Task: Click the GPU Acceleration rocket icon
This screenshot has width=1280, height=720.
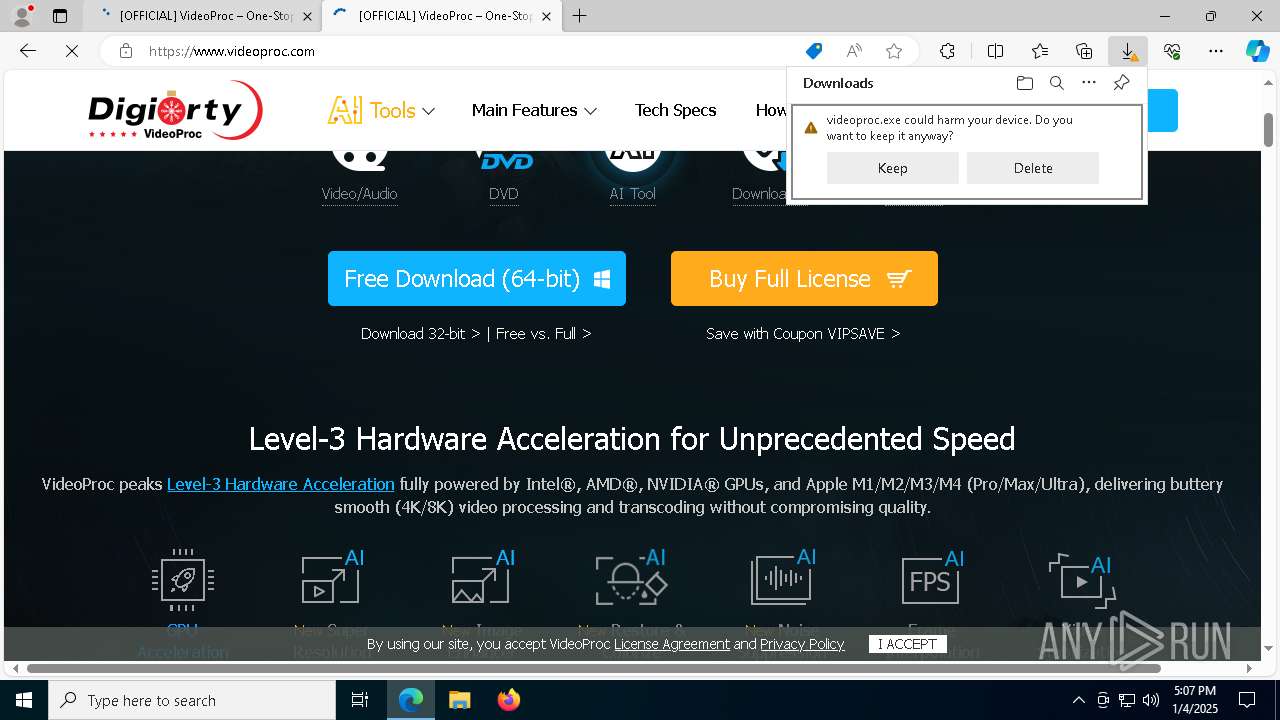Action: coord(182,579)
